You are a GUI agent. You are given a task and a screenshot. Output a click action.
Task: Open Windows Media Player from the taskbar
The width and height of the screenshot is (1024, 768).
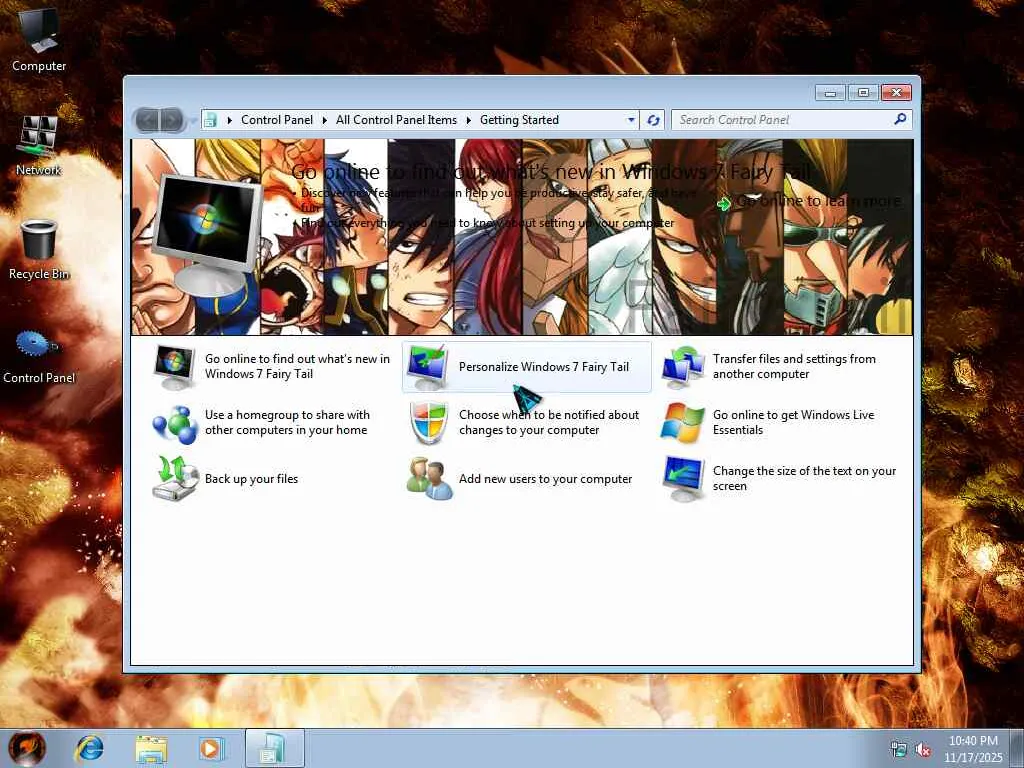[212, 748]
